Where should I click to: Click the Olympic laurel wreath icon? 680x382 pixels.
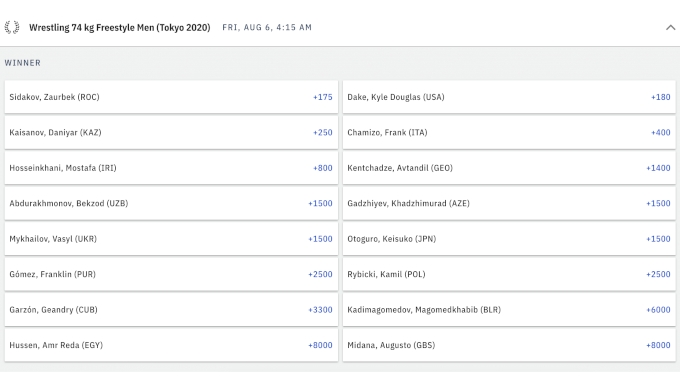(x=12, y=27)
